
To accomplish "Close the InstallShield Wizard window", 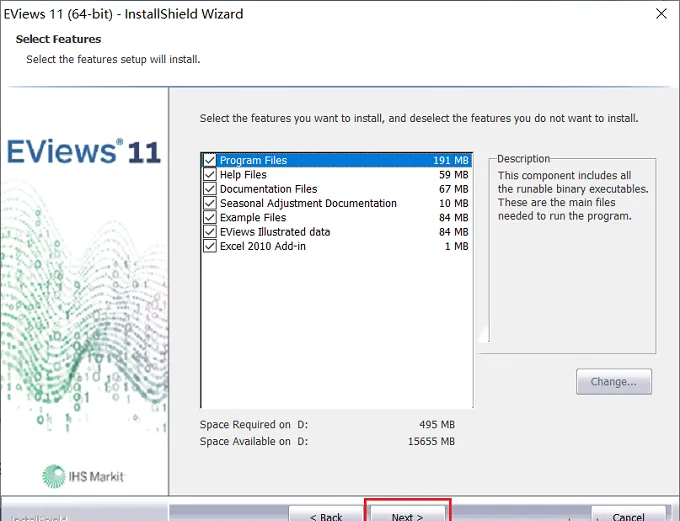I will click(661, 14).
